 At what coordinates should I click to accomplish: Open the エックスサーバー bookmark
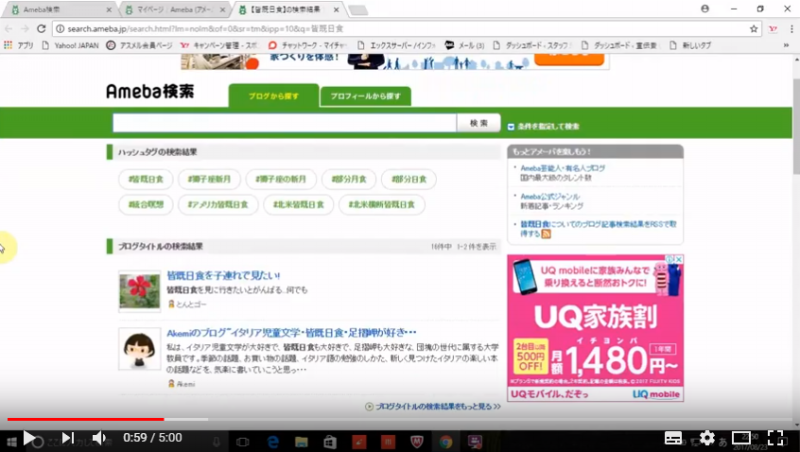click(396, 45)
